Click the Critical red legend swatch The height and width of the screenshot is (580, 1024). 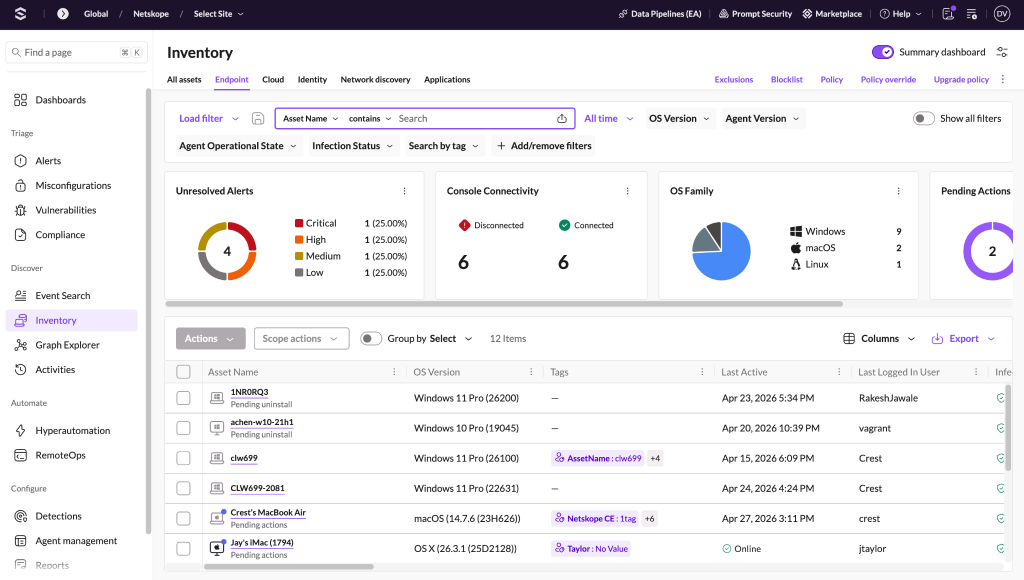(x=299, y=223)
